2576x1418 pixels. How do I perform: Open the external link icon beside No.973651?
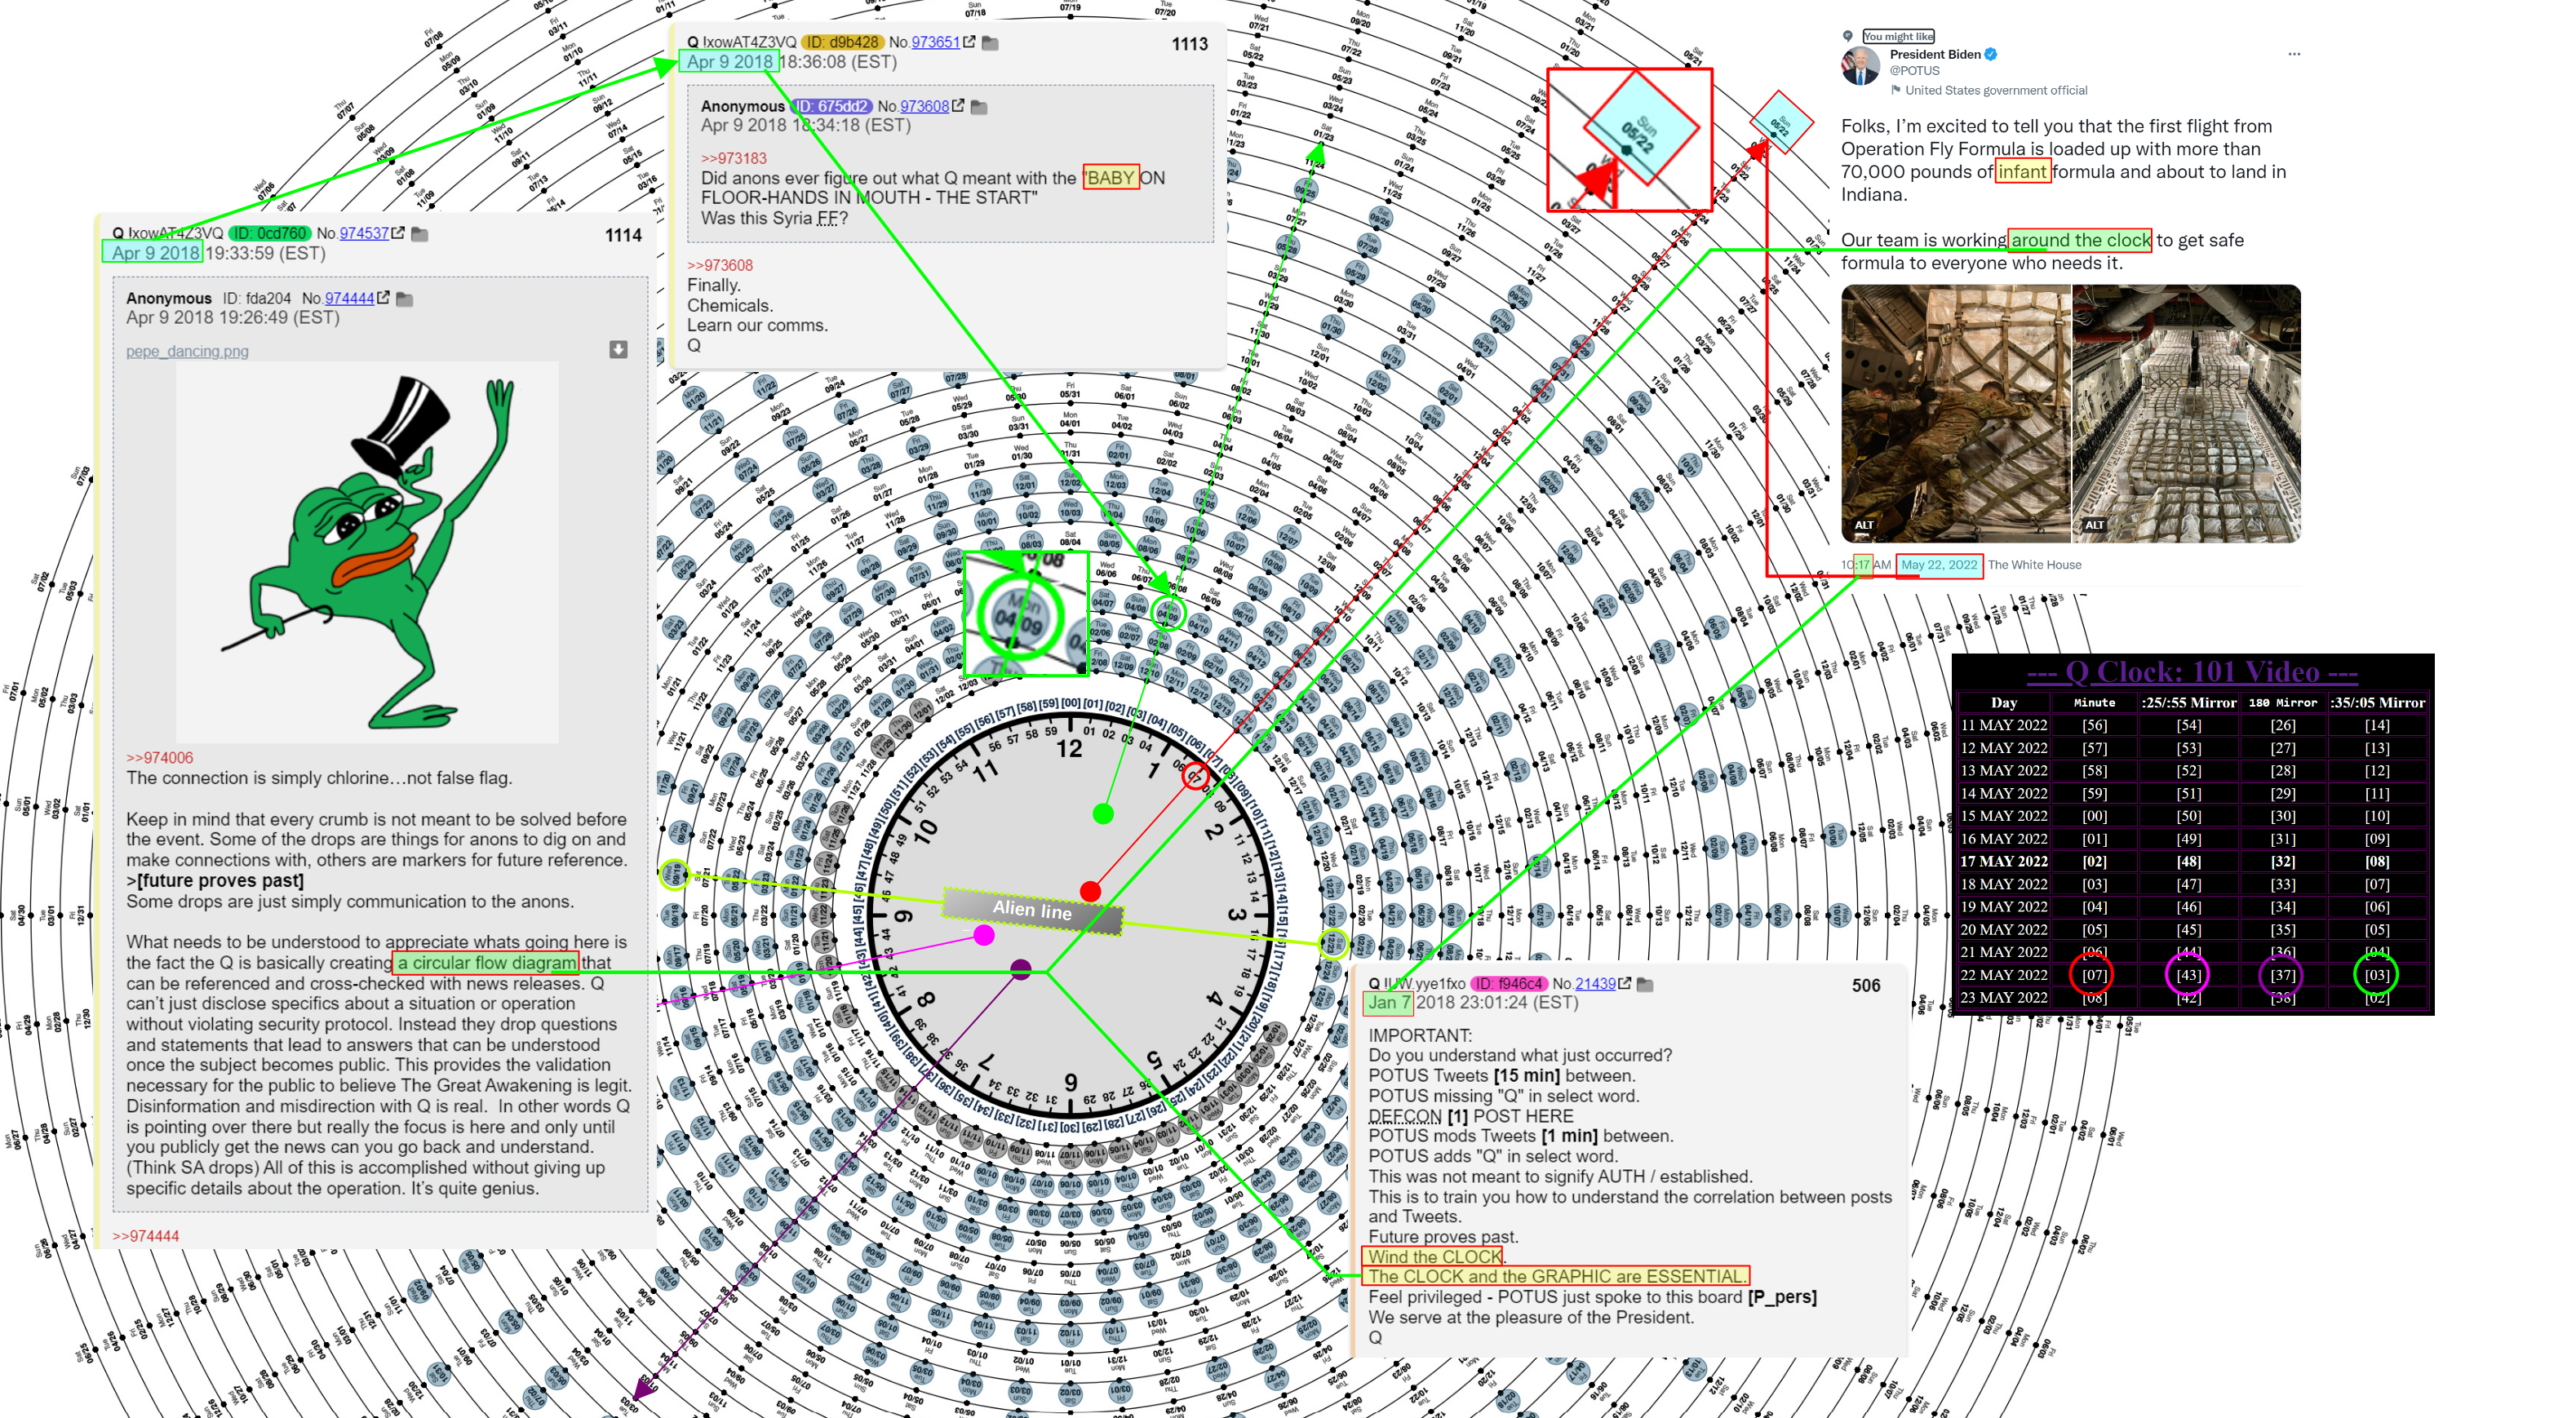click(969, 42)
